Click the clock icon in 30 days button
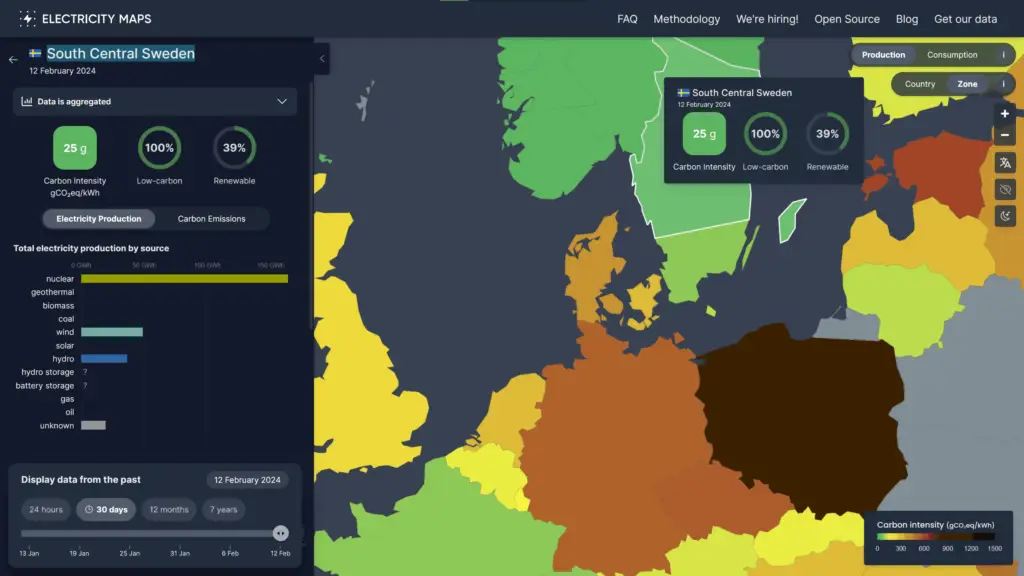 89,509
